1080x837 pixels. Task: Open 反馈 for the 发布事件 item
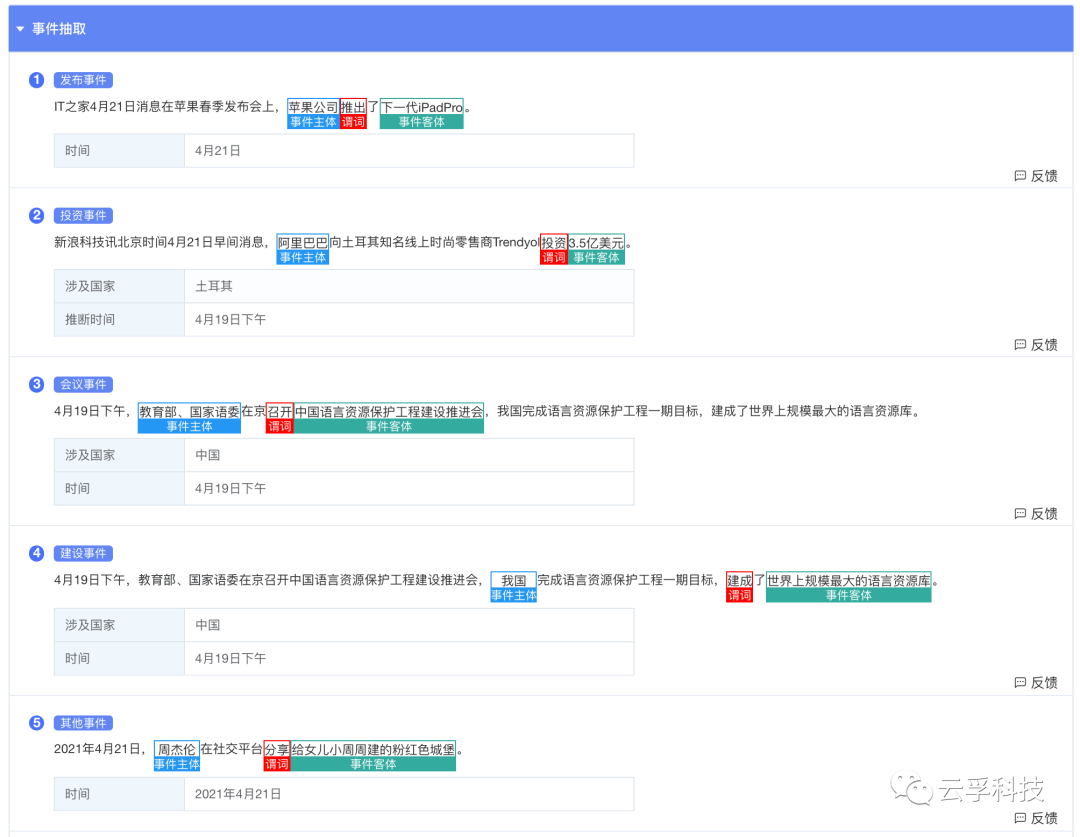tap(1036, 176)
